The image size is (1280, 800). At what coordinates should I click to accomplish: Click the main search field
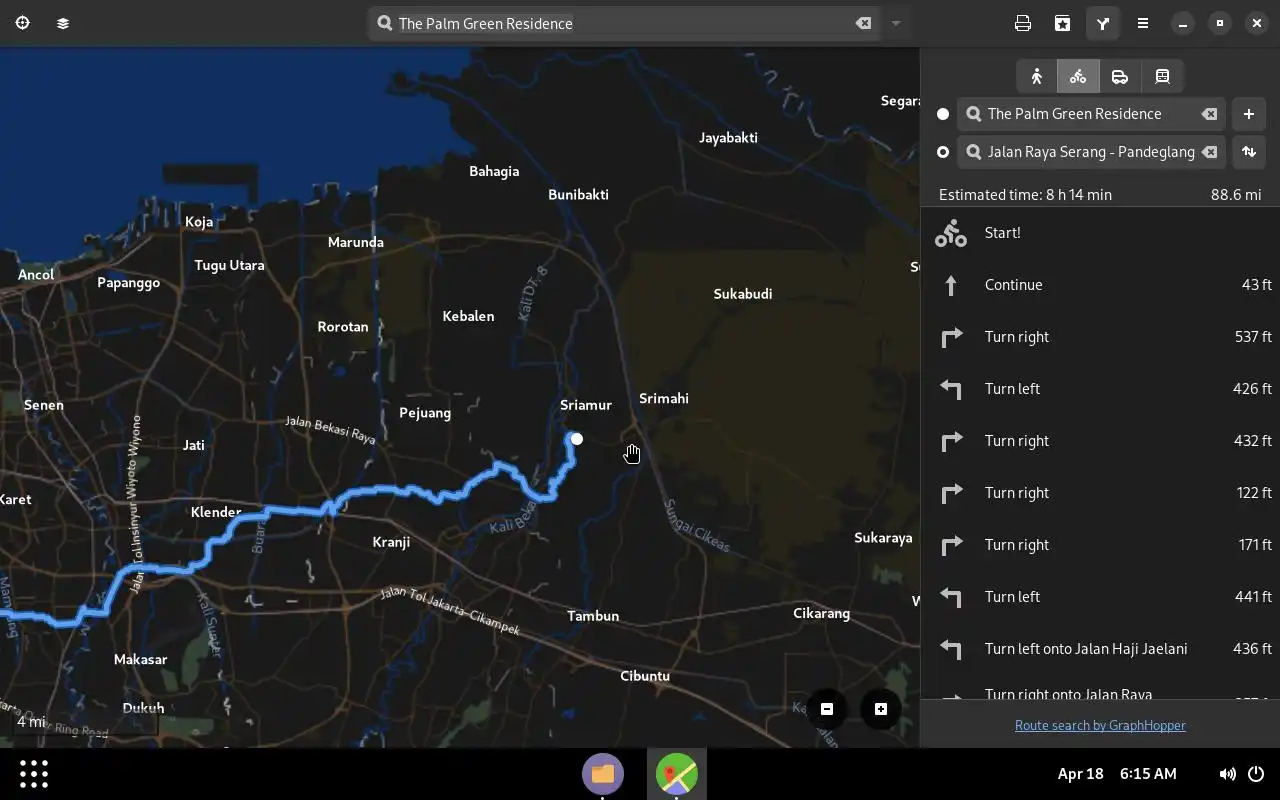tap(624, 23)
